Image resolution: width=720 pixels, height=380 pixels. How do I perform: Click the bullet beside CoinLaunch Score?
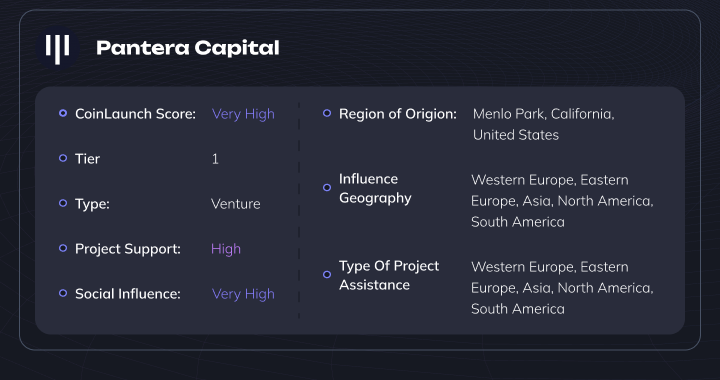pos(63,113)
